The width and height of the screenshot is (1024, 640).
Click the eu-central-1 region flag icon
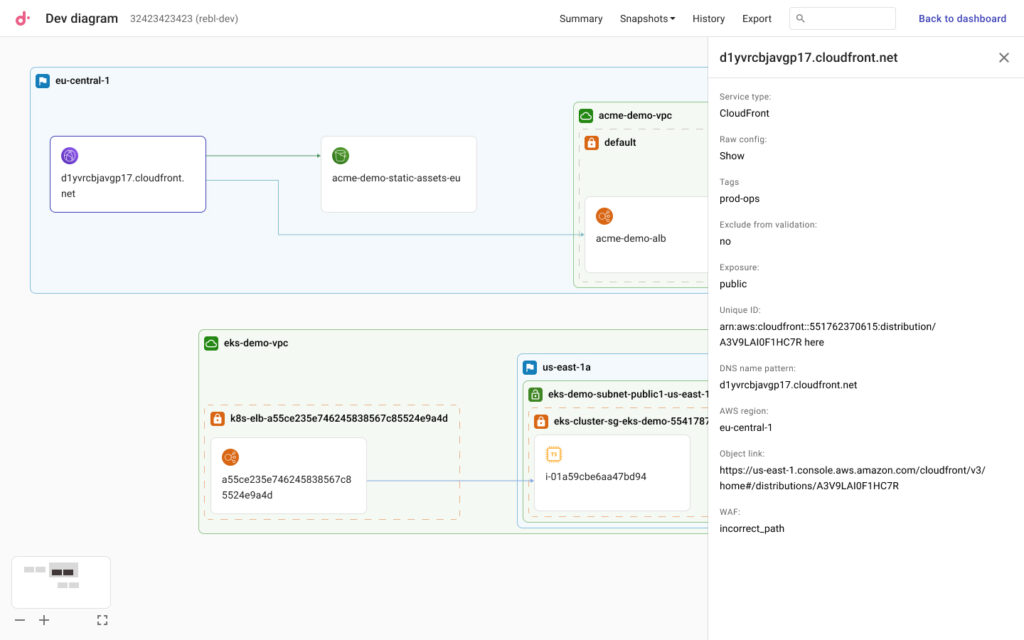coord(42,81)
